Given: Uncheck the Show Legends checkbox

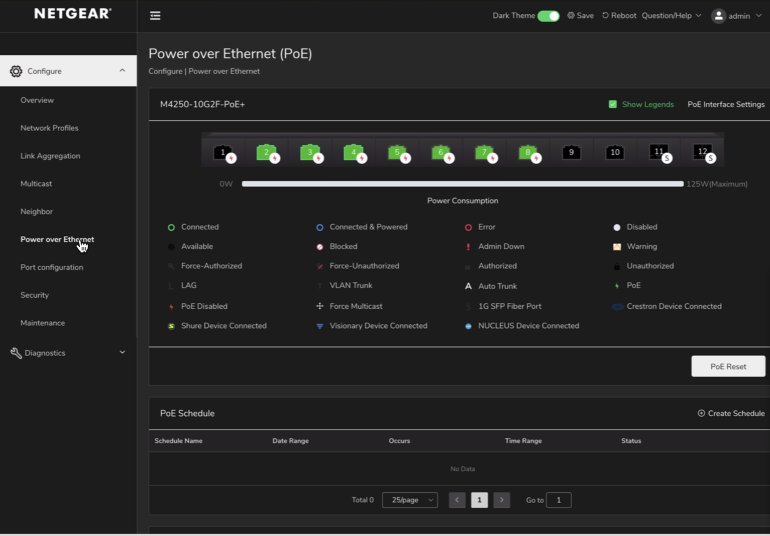Looking at the screenshot, I should [613, 104].
